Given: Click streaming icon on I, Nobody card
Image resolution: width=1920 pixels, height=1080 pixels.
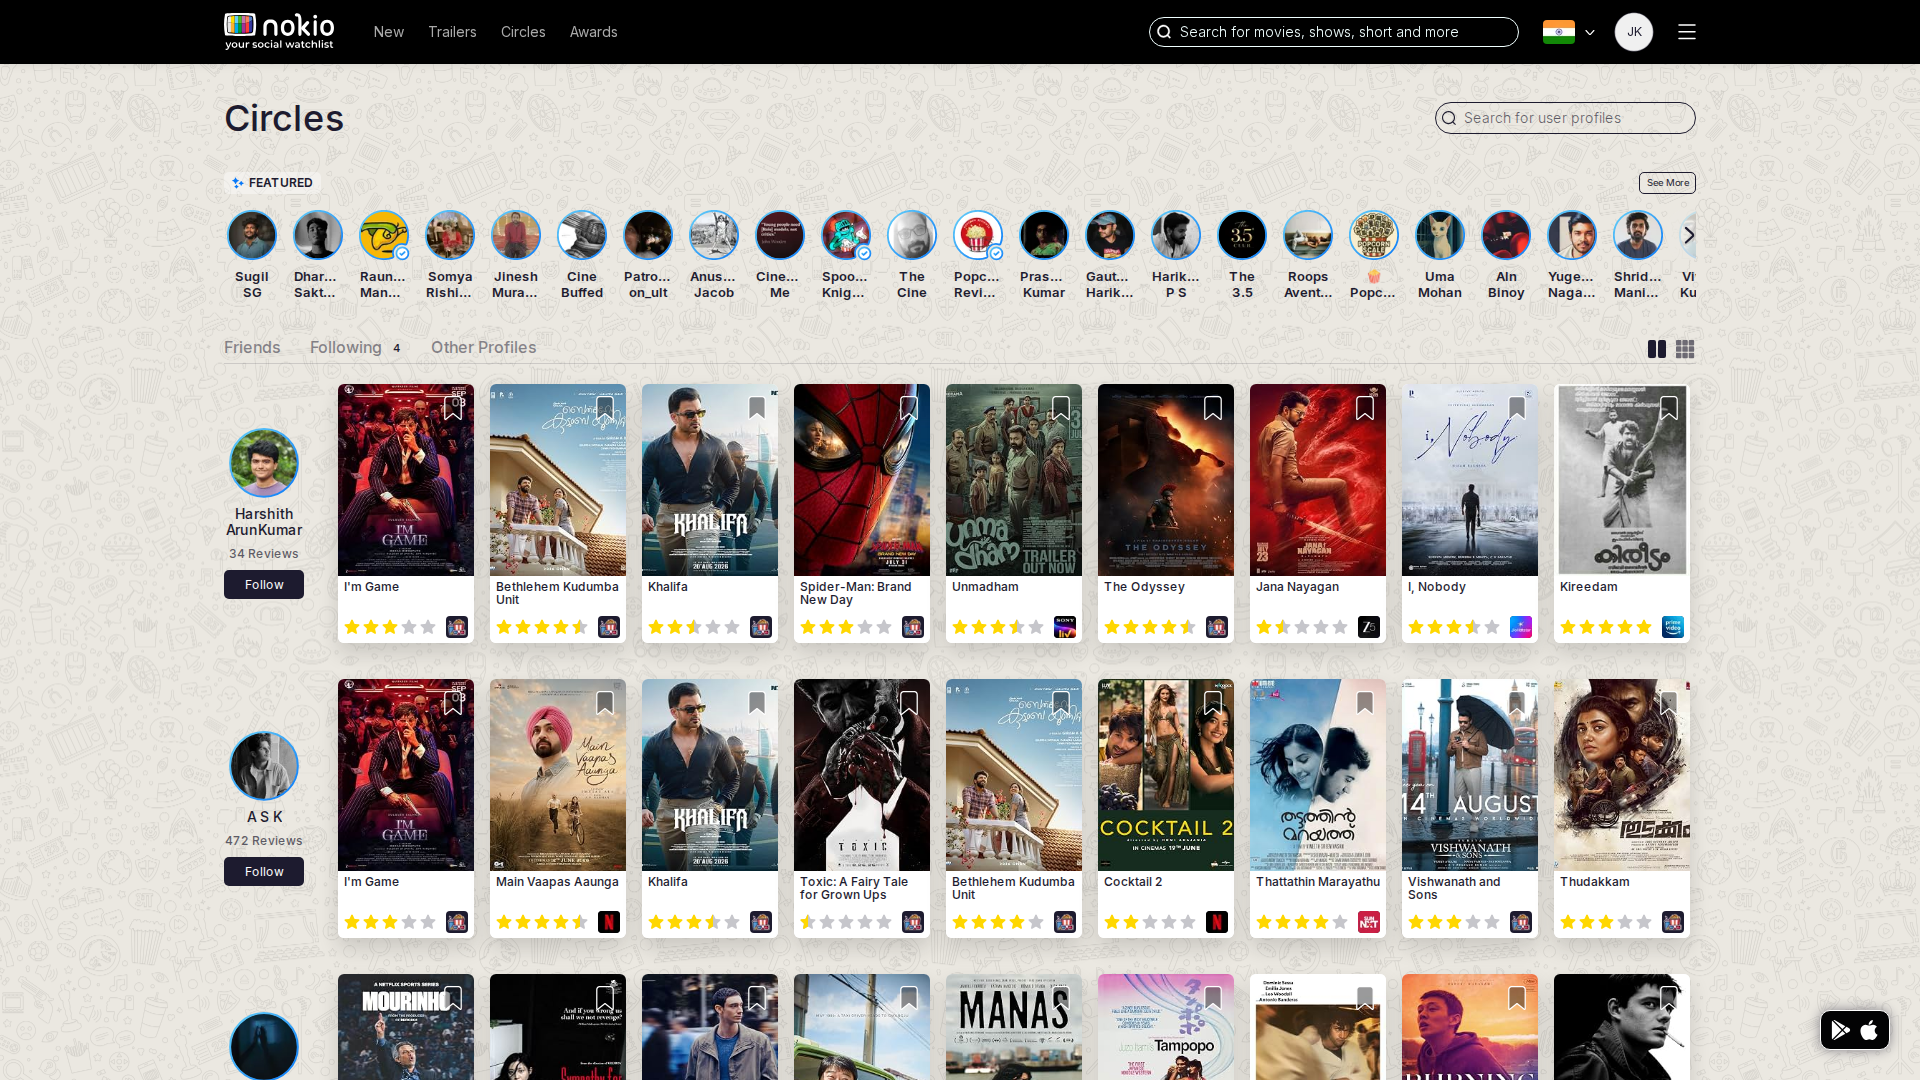Looking at the screenshot, I should [1521, 627].
